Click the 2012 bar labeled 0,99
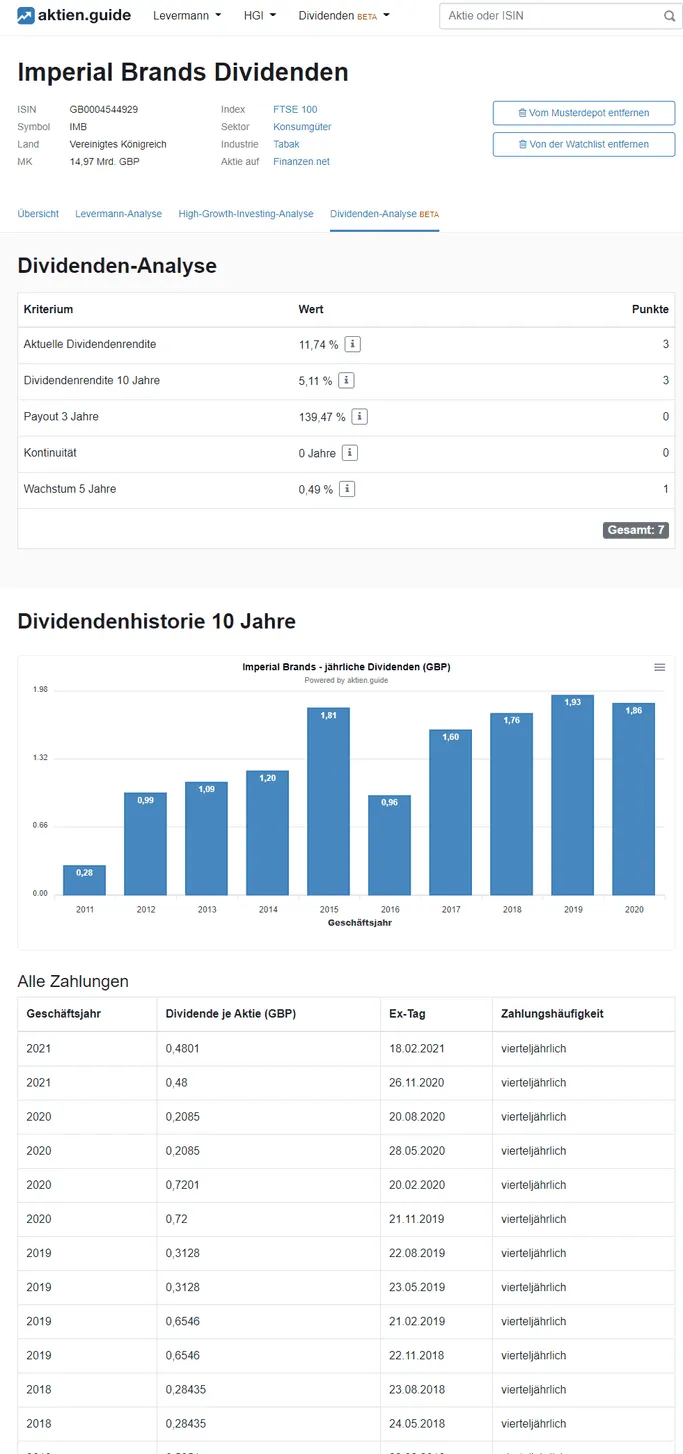Image resolution: width=683 pixels, height=1454 pixels. tap(145, 844)
